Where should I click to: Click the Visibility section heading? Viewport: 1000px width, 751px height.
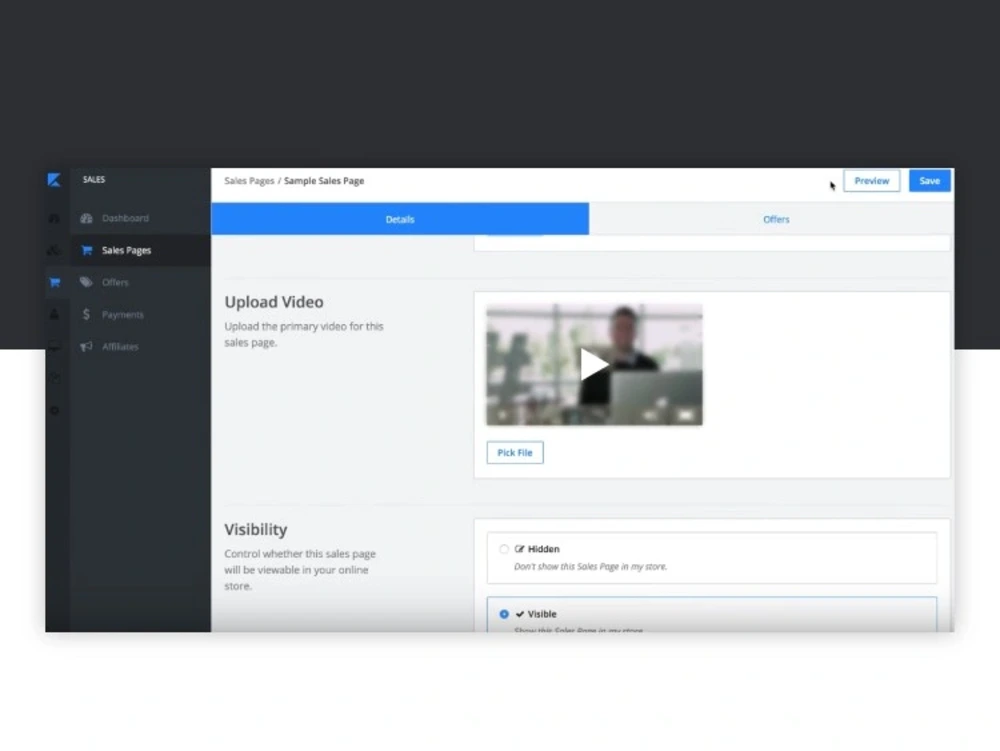(x=256, y=529)
